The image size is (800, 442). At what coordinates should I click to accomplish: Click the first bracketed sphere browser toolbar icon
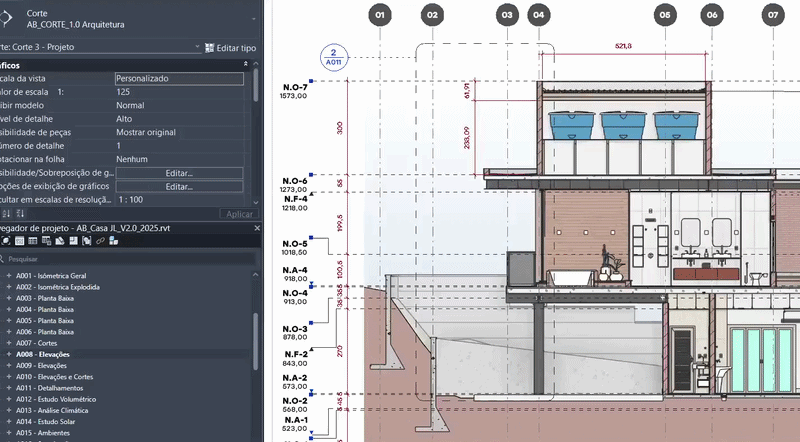pyautogui.click(x=6, y=241)
